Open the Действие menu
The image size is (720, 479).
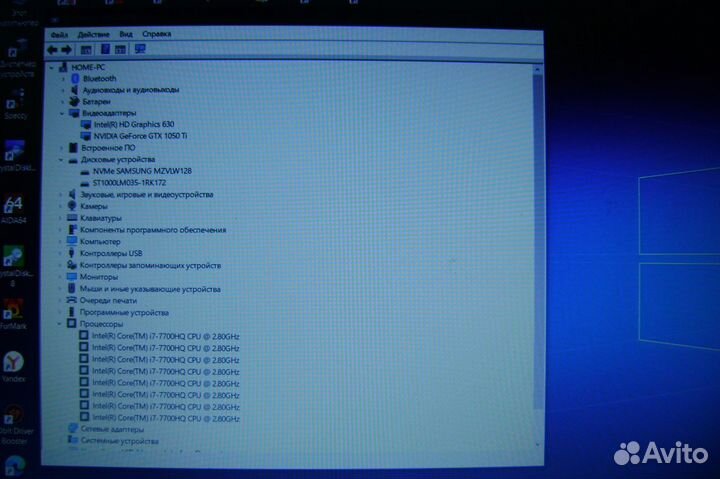point(93,34)
